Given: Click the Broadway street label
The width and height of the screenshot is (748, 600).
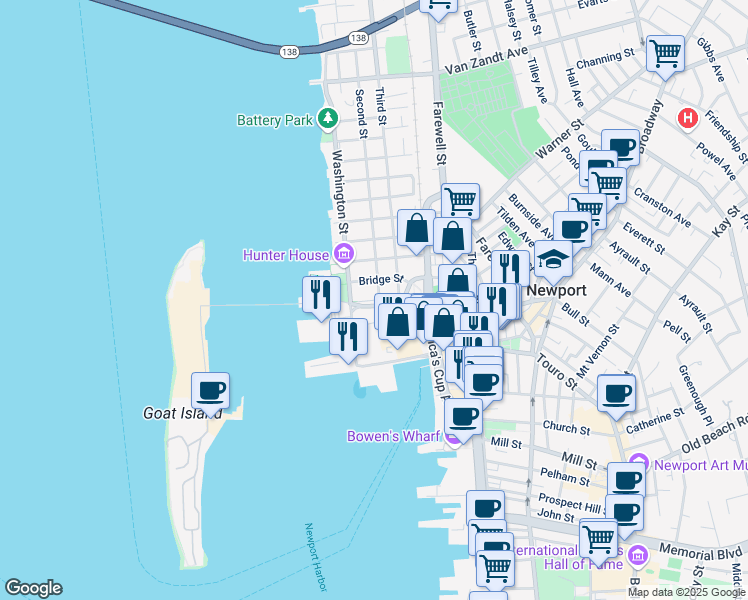Looking at the screenshot, I should click(650, 126).
